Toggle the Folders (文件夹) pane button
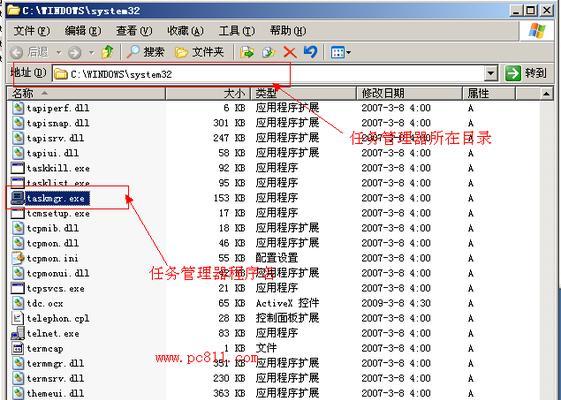 pos(199,52)
